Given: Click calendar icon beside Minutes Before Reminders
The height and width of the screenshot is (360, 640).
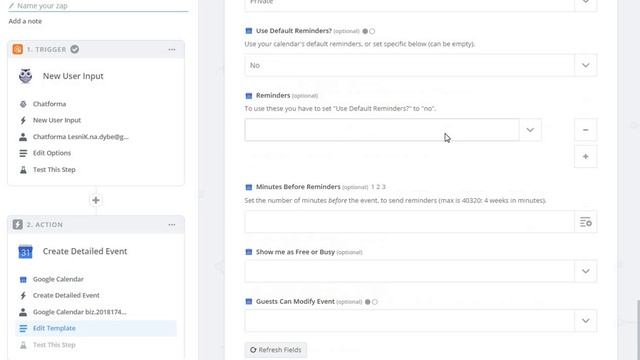Looking at the screenshot, I should click(x=249, y=187).
